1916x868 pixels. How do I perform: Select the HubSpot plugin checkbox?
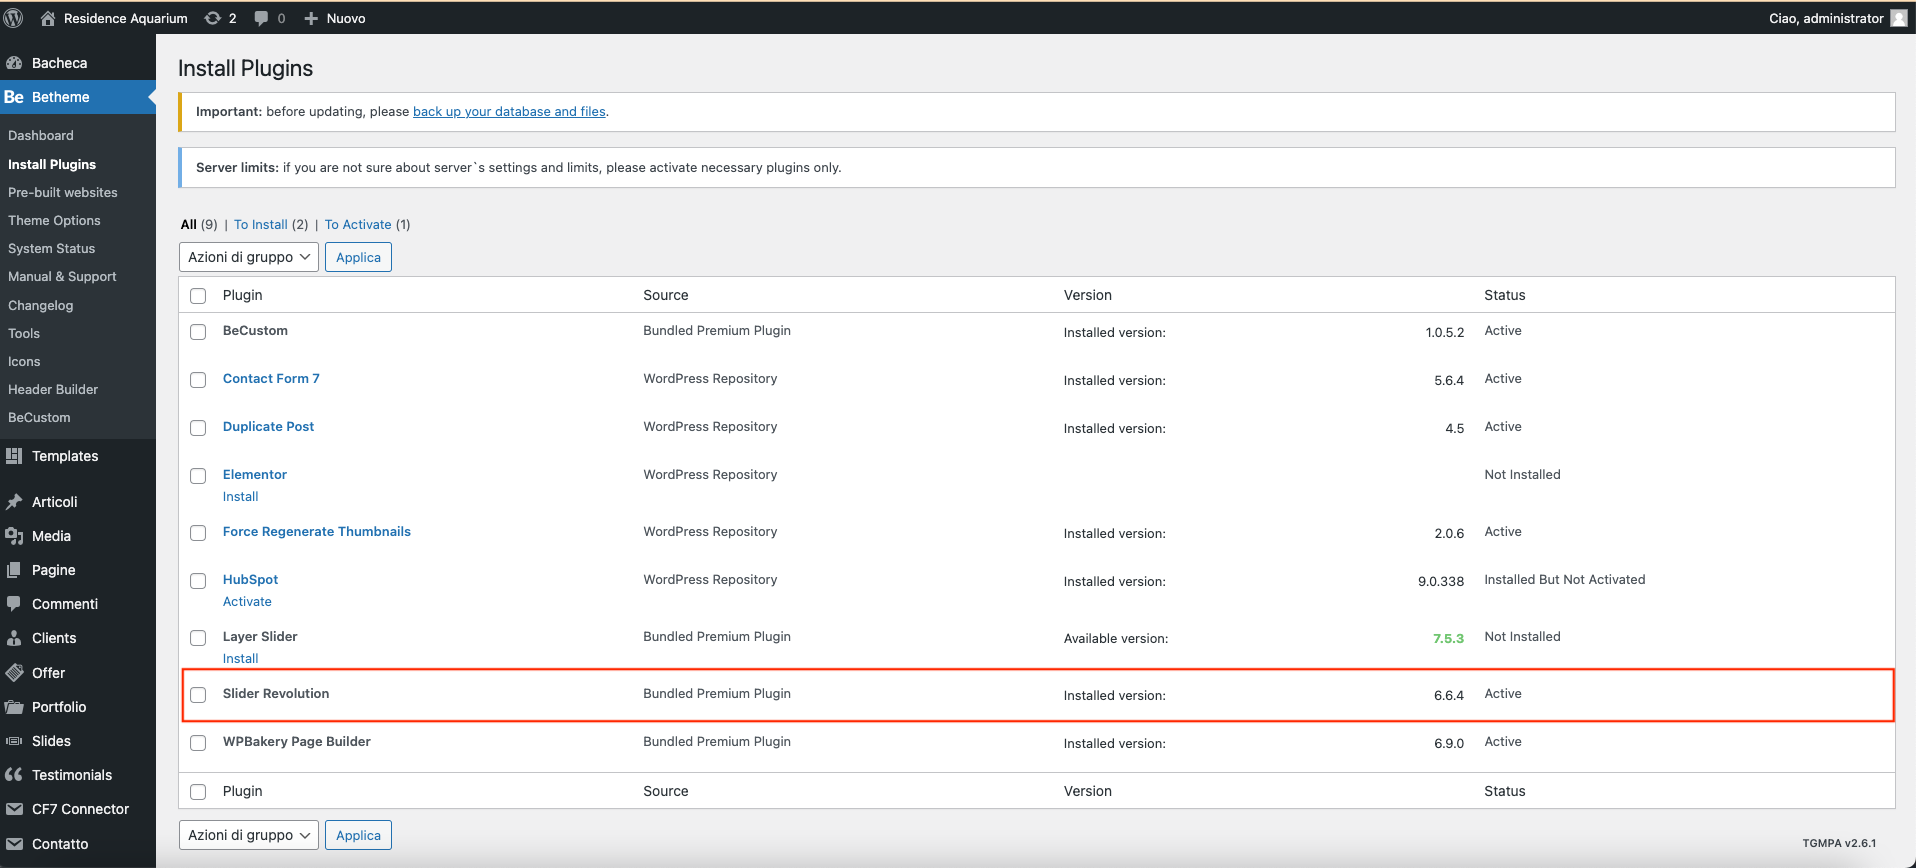198,581
